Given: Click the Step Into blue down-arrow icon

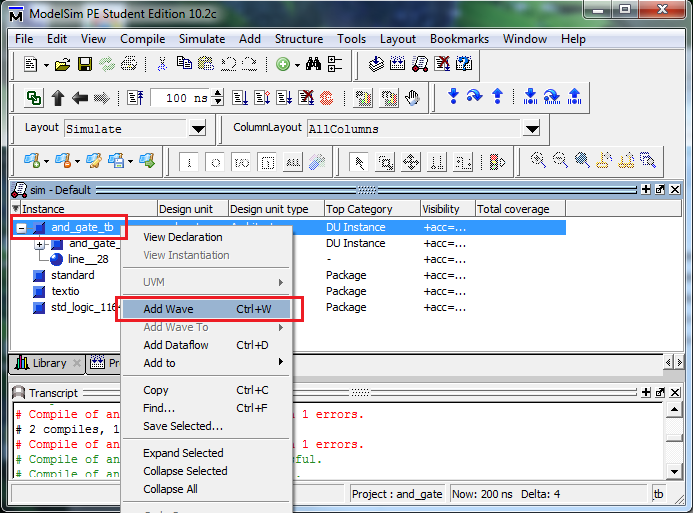Looking at the screenshot, I should pyautogui.click(x=453, y=96).
